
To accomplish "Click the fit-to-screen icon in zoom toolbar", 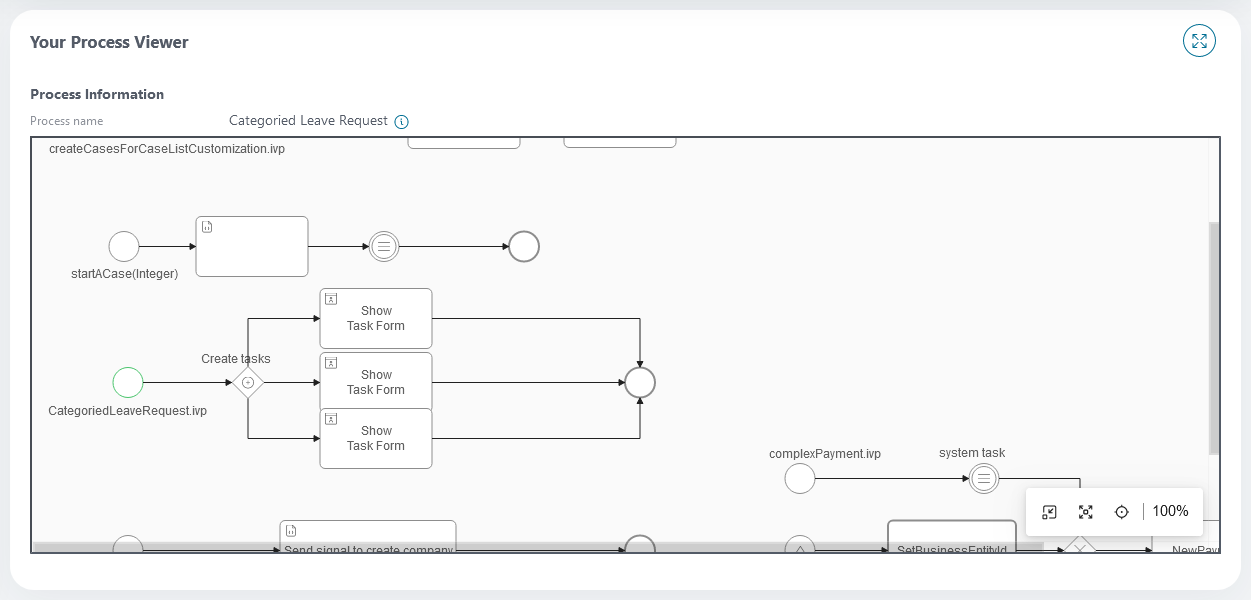I will 1085,512.
